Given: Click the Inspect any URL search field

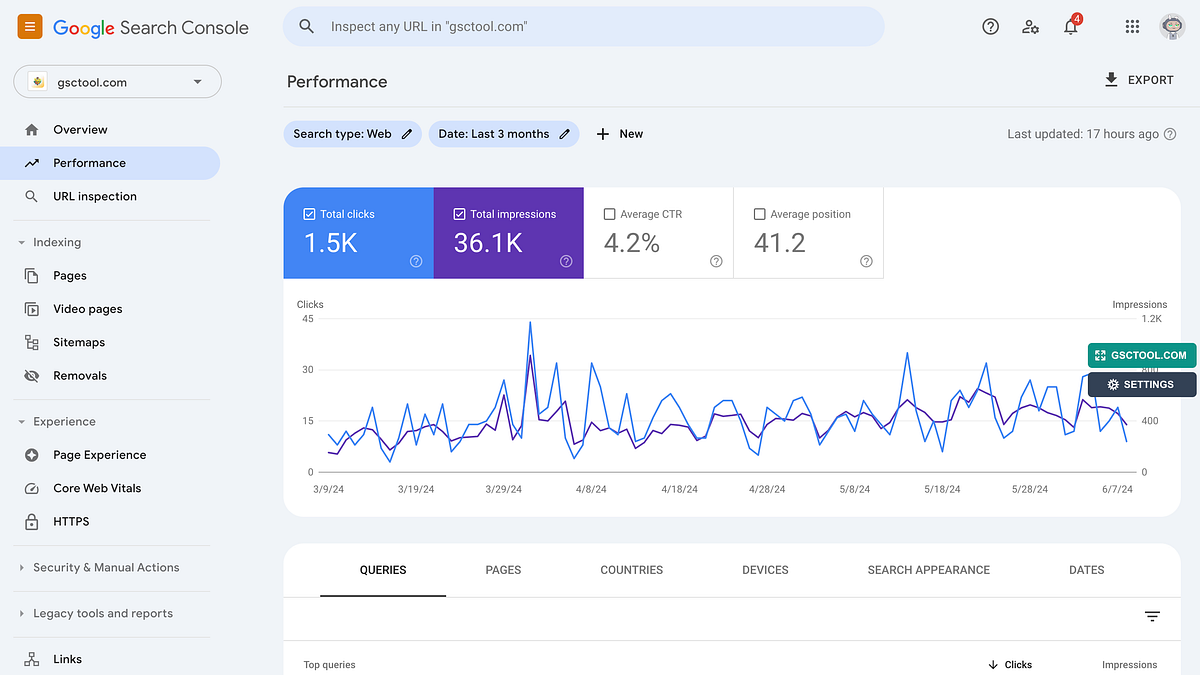Looking at the screenshot, I should tap(585, 26).
